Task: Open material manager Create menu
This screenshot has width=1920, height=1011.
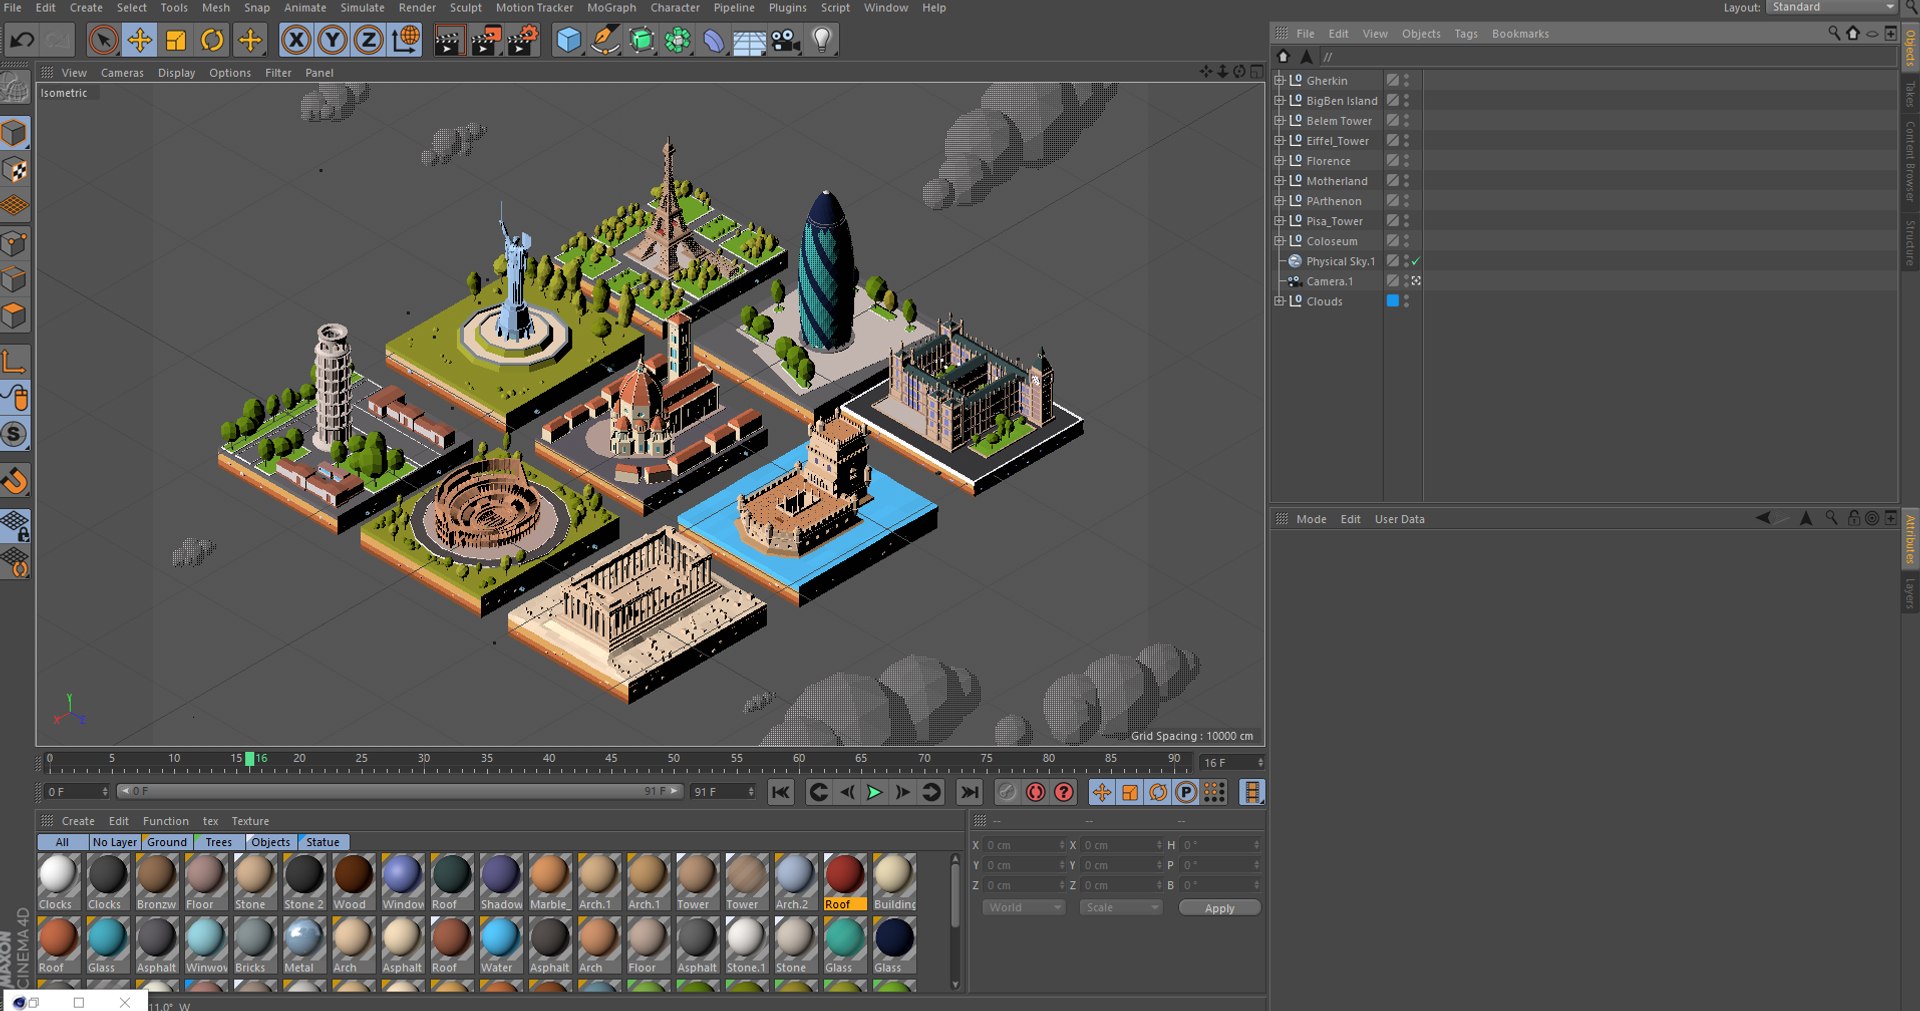Action: click(78, 821)
